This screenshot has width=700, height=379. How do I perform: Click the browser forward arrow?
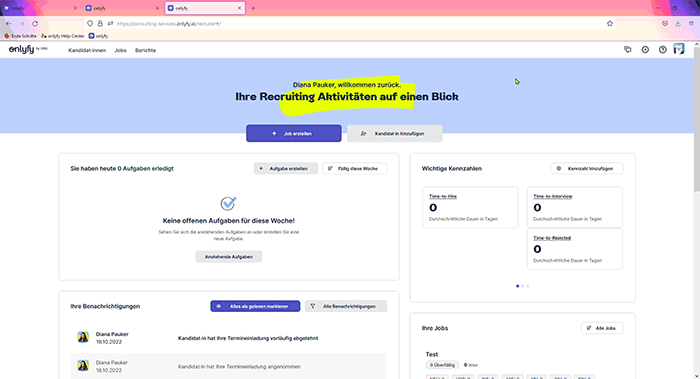coord(21,24)
